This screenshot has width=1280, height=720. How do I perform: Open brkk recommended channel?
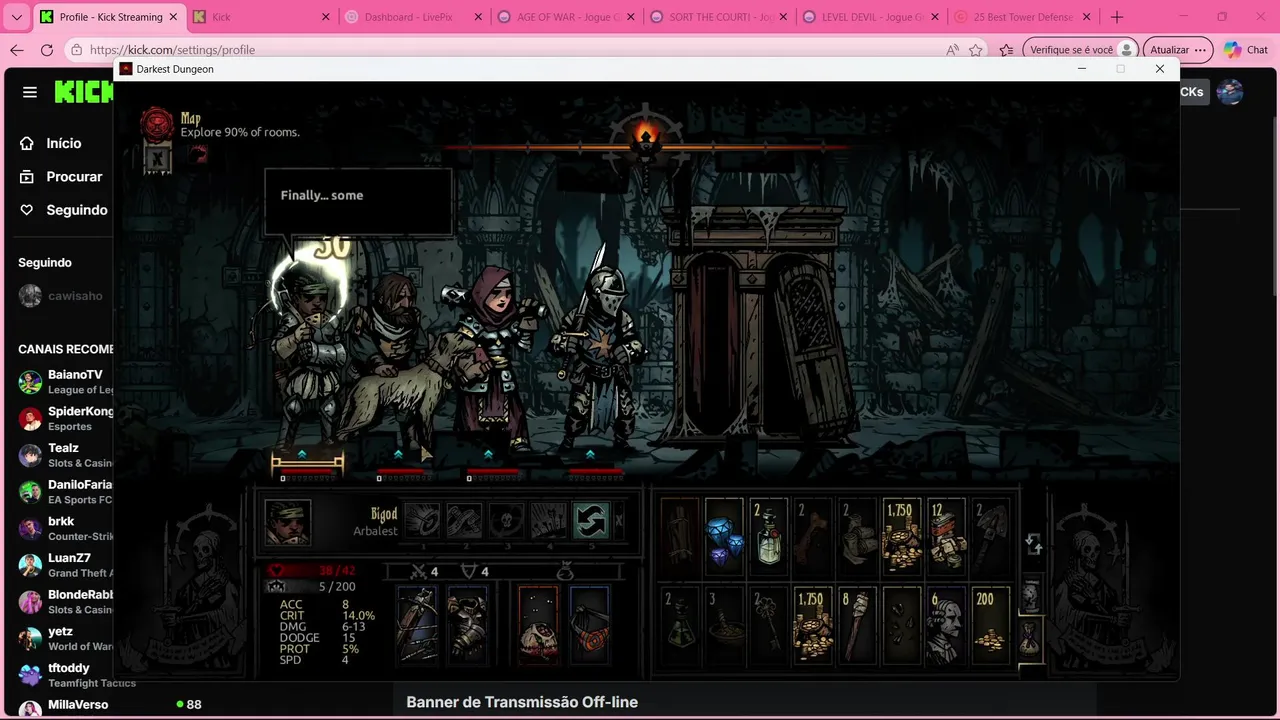tap(66, 528)
